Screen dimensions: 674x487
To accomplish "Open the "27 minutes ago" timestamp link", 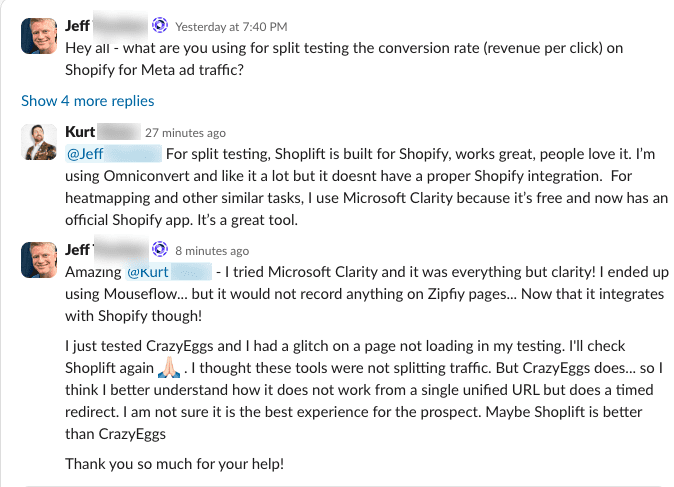I will coord(185,132).
